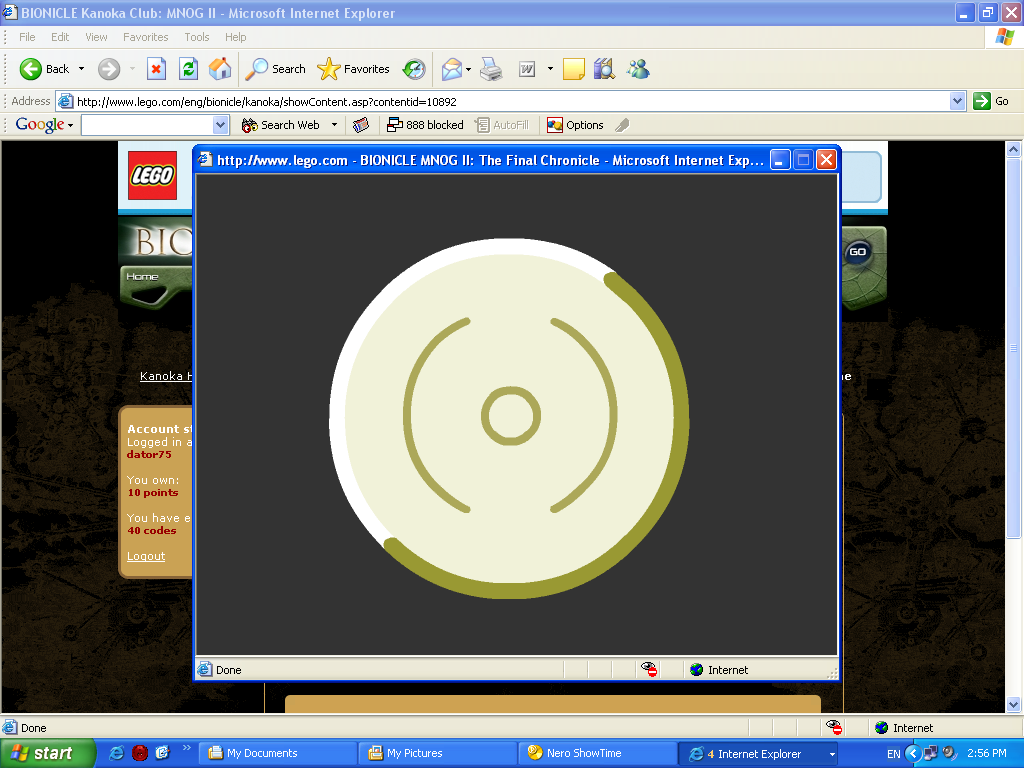
Task: Click the Logout link
Action: pyautogui.click(x=146, y=556)
